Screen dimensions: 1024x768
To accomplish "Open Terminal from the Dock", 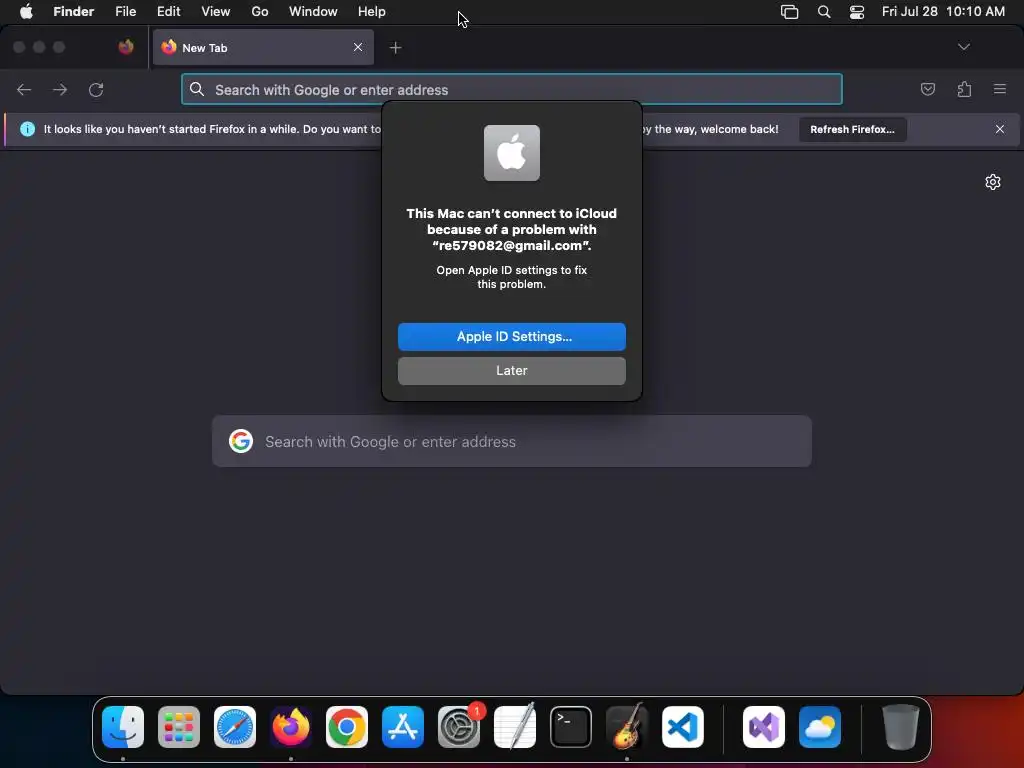I will (571, 727).
